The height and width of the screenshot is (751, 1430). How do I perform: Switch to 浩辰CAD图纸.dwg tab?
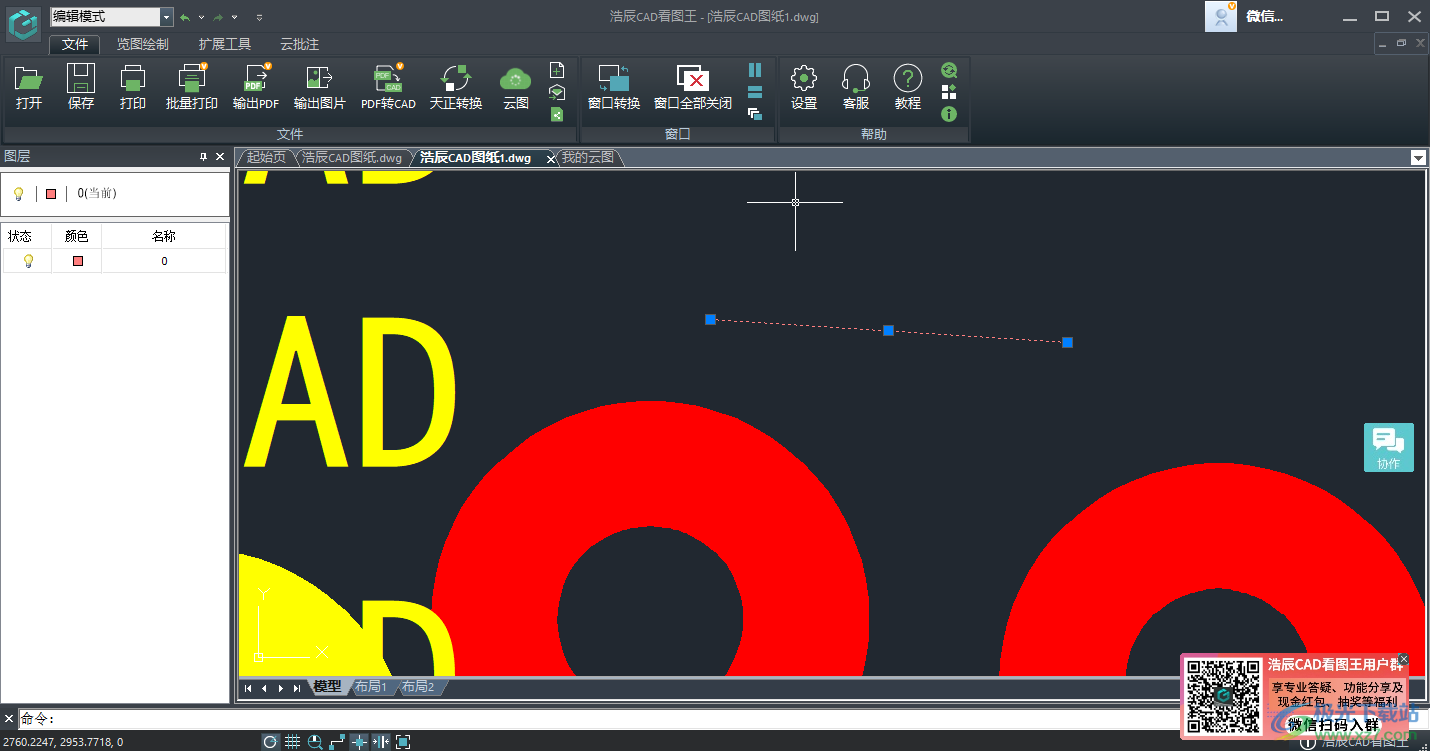pos(353,158)
